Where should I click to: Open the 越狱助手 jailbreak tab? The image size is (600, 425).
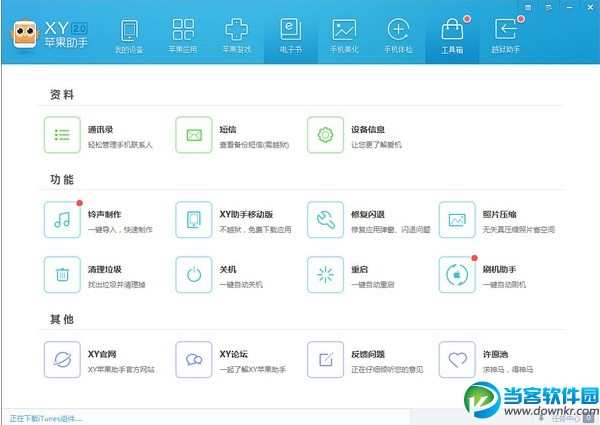click(505, 37)
